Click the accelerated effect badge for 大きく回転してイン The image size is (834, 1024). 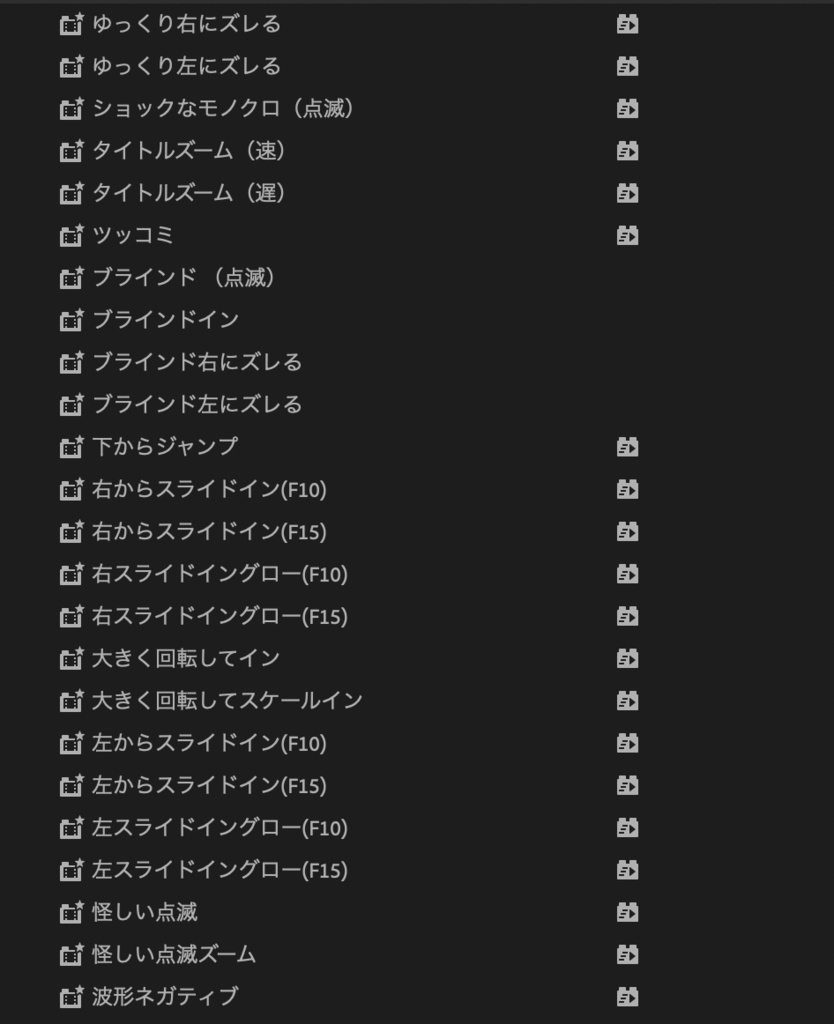tap(627, 658)
